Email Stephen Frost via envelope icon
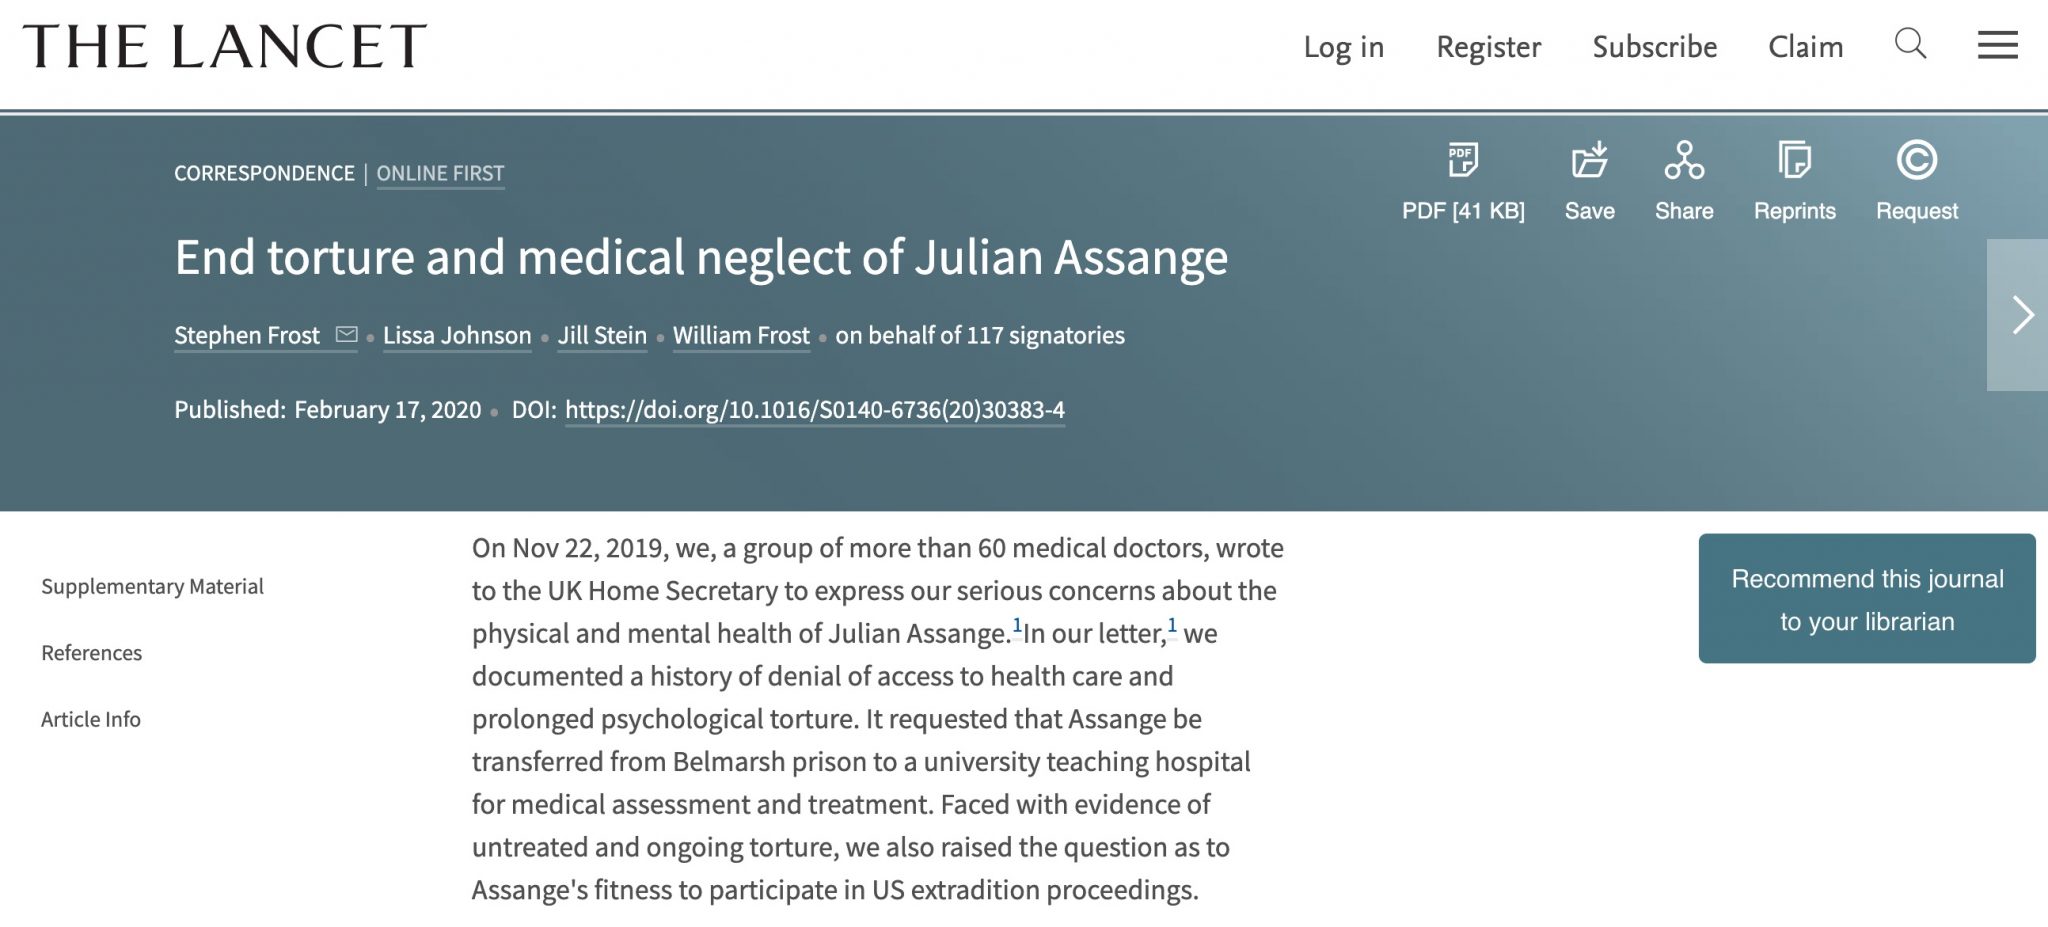Image resolution: width=2048 pixels, height=927 pixels. point(346,335)
